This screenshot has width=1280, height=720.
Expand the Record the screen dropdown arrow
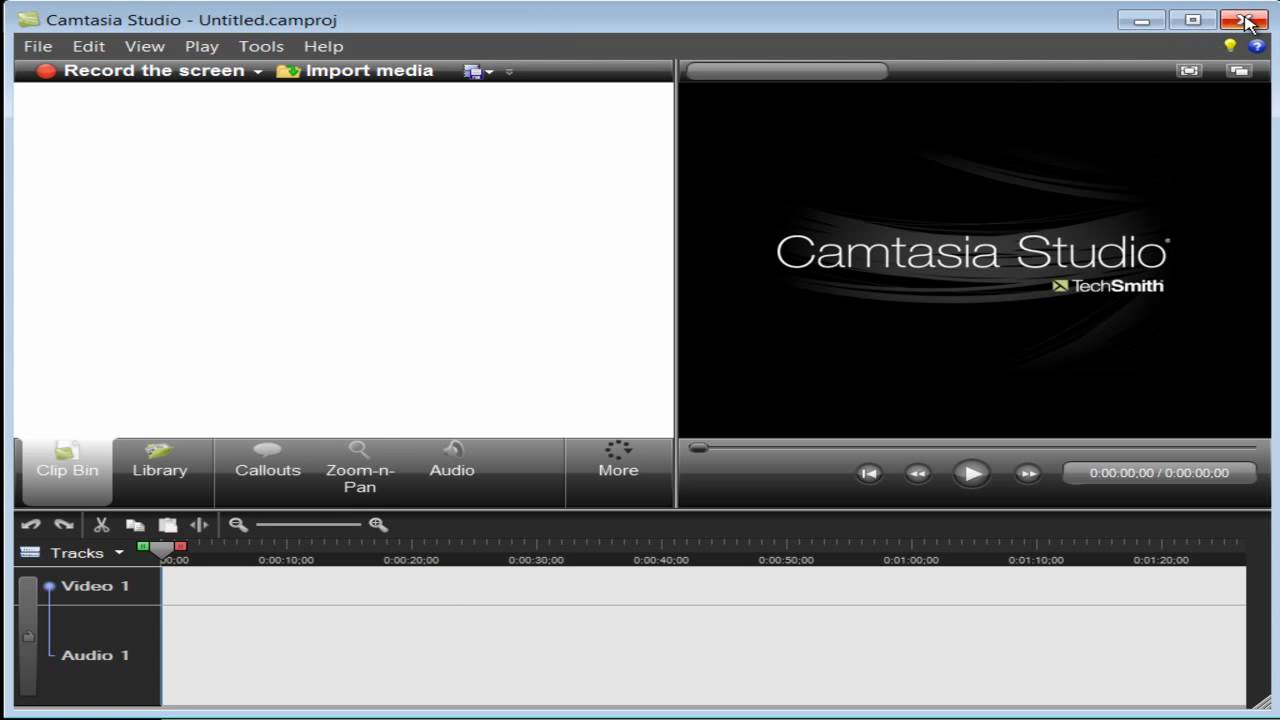257,72
